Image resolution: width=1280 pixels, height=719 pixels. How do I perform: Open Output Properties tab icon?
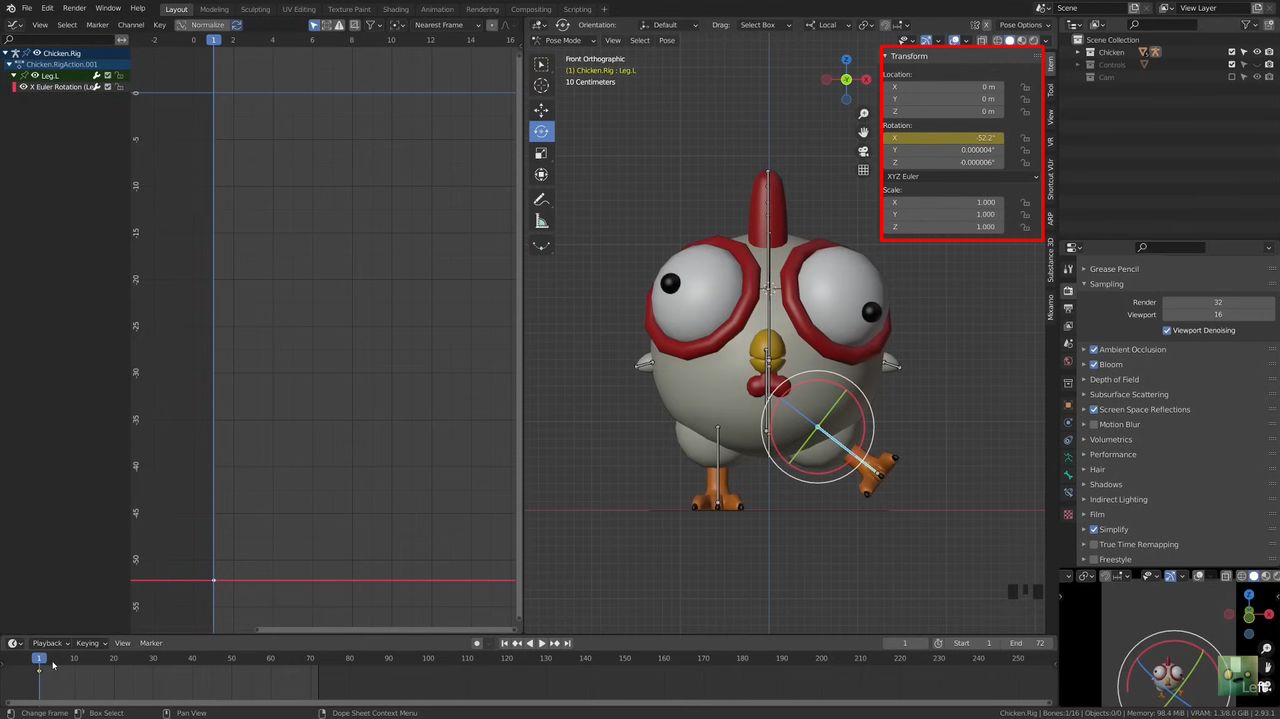click(x=1068, y=309)
